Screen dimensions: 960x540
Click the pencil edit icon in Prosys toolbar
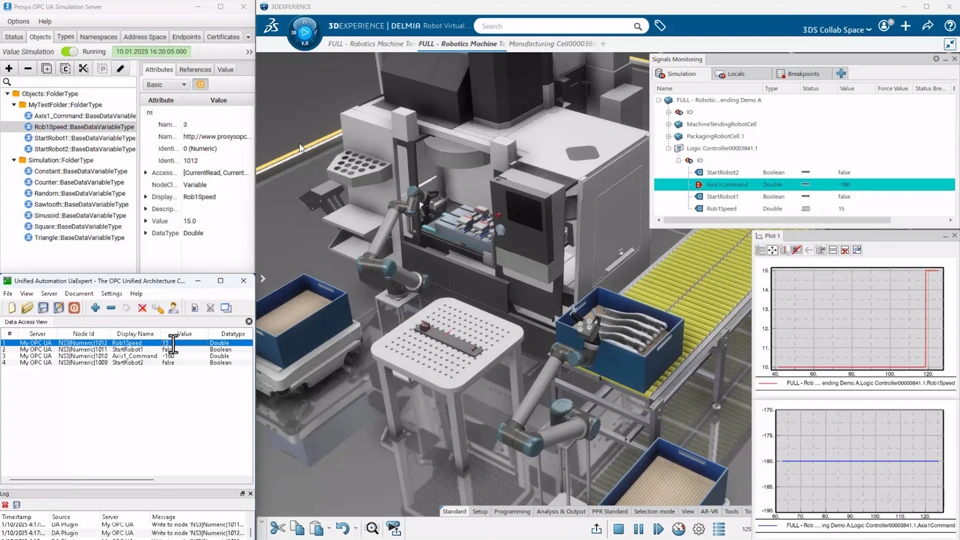click(x=121, y=69)
